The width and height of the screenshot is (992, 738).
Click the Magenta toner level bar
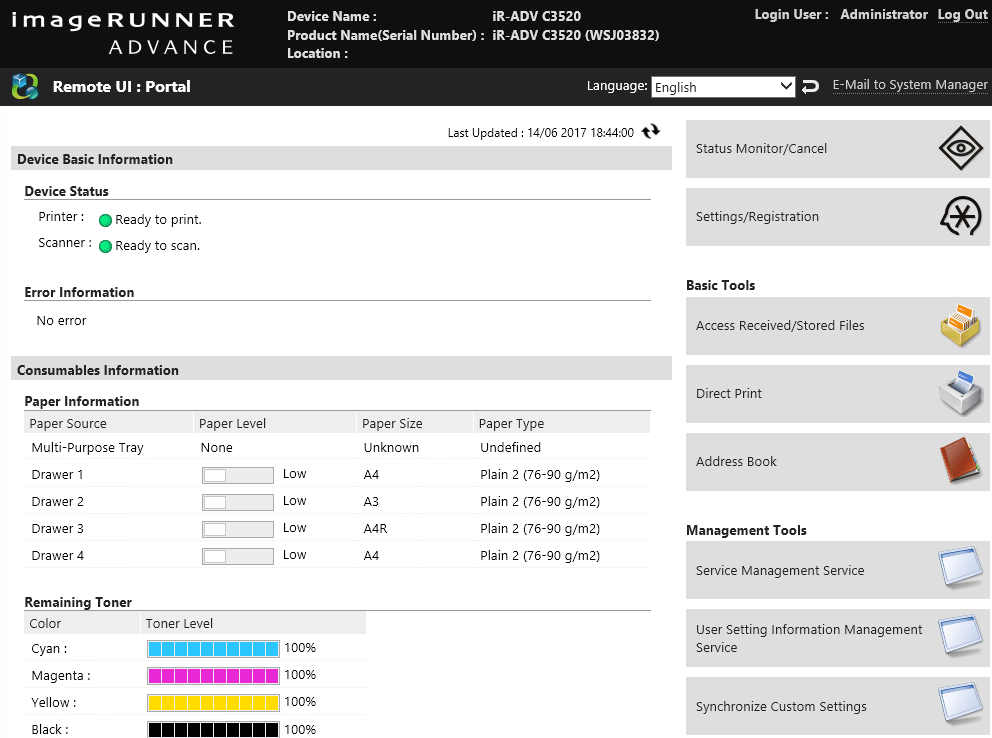point(213,676)
